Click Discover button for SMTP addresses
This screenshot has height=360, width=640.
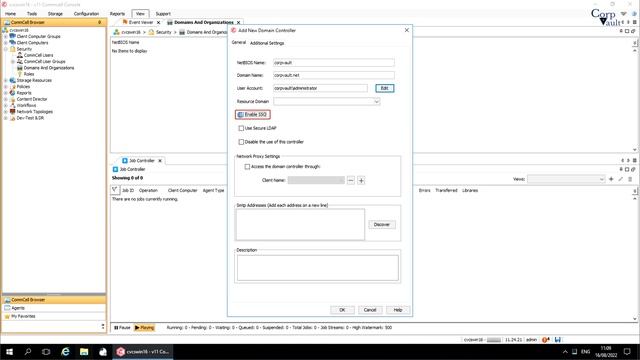coord(382,224)
